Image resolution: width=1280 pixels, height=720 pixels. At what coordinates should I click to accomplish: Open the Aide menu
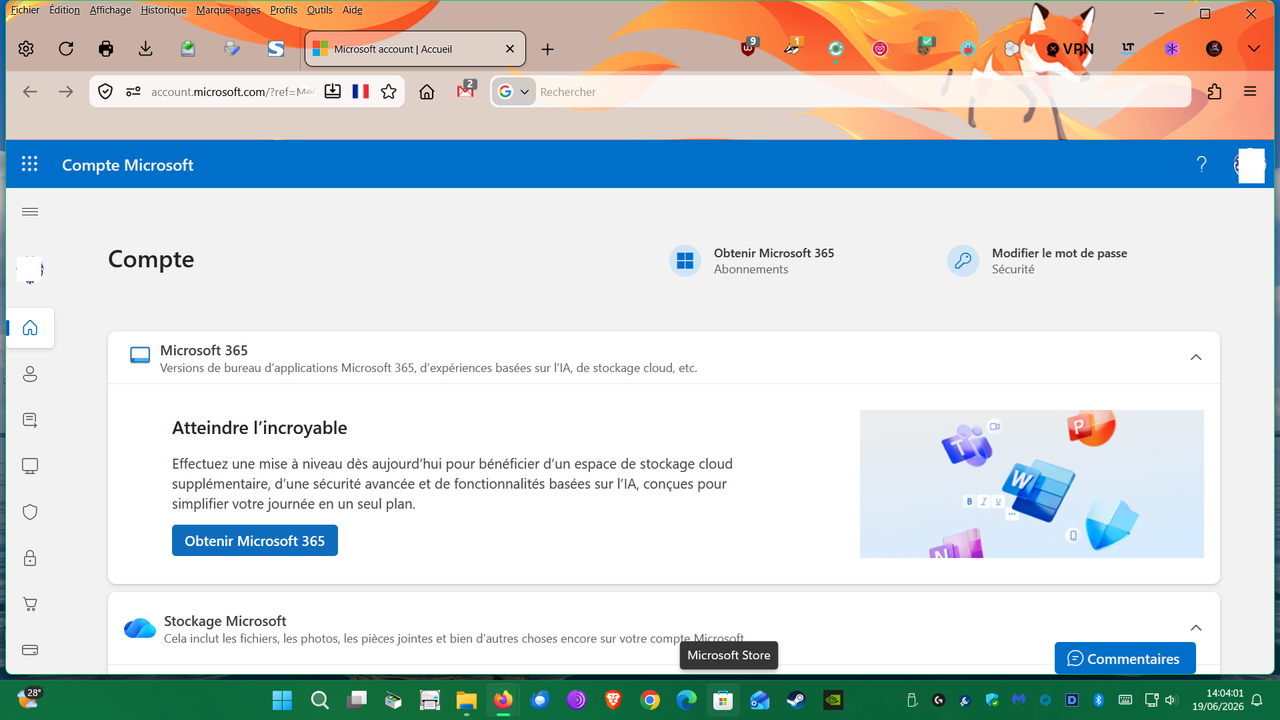pyautogui.click(x=352, y=10)
